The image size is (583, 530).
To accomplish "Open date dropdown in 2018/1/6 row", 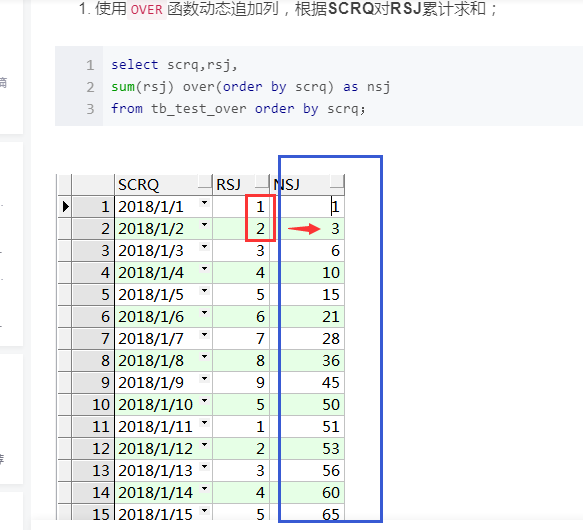I will tap(204, 312).
